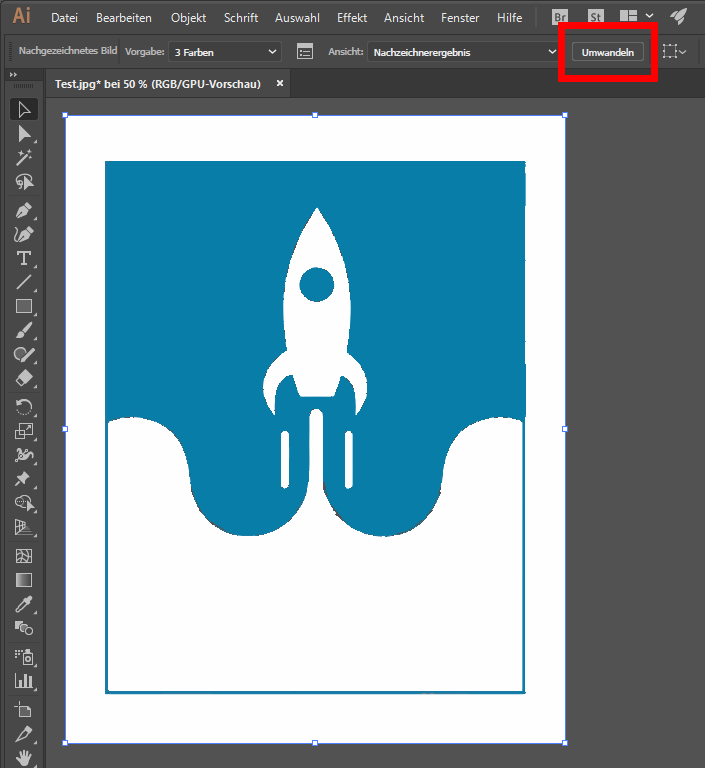Click the Umwandeln button
Screen dimensions: 705x768
point(608,51)
